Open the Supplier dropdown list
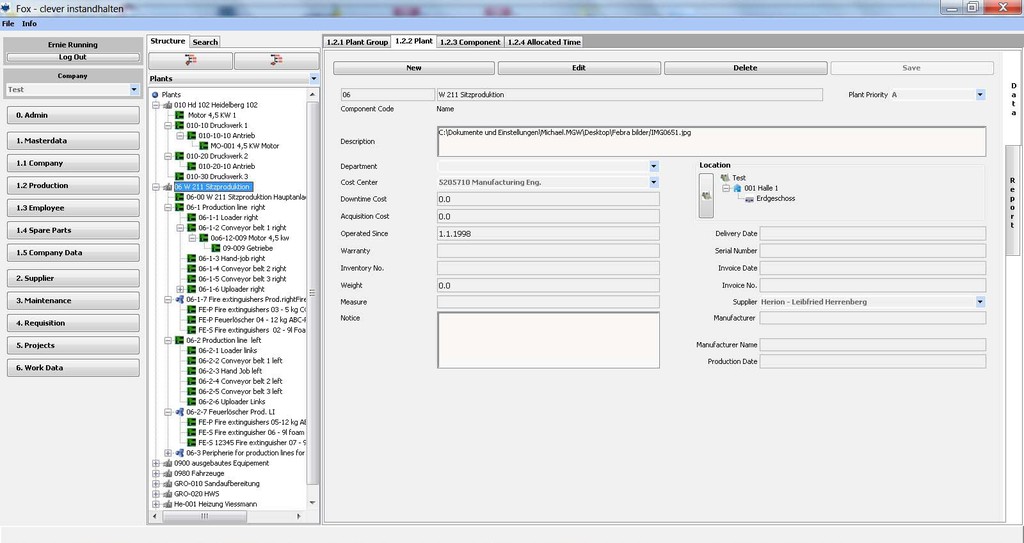Screen dimensions: 1024x543 pyautogui.click(x=980, y=302)
